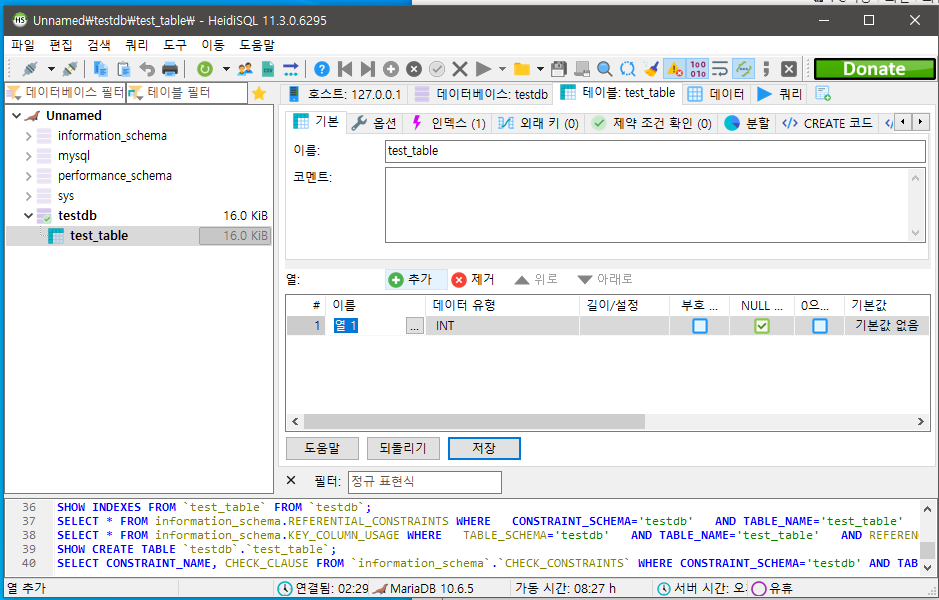Image resolution: width=939 pixels, height=600 pixels.
Task: Delete row with round x icon
Action: tap(414, 69)
